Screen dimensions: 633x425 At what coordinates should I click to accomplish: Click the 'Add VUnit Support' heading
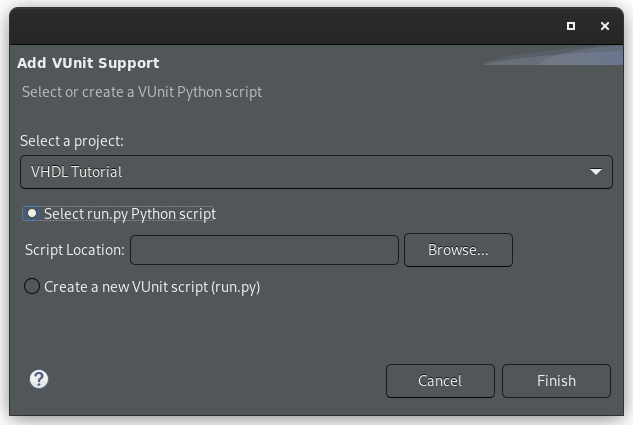click(88, 63)
